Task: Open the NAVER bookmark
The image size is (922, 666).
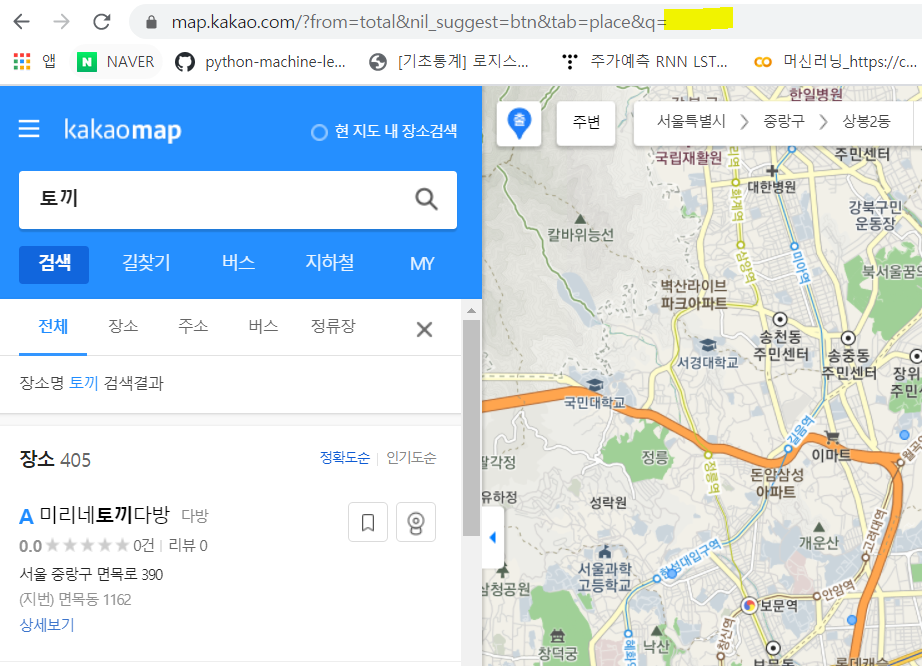Action: [x=116, y=61]
